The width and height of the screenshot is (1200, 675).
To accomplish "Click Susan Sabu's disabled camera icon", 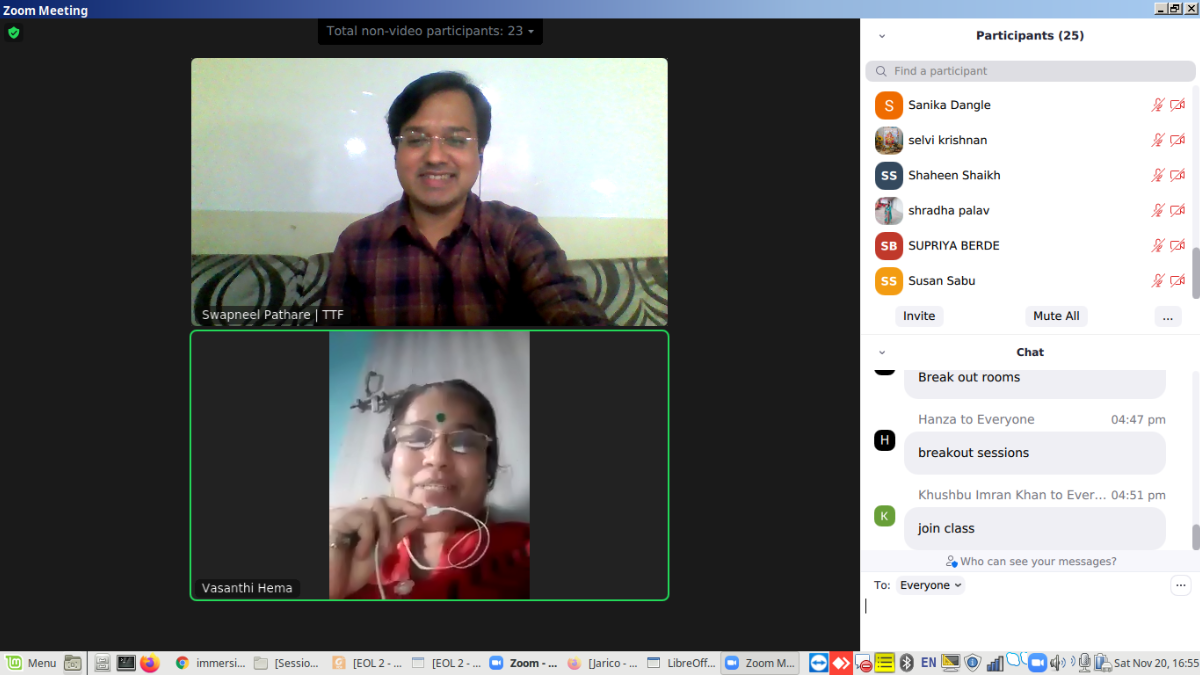I will [1177, 281].
